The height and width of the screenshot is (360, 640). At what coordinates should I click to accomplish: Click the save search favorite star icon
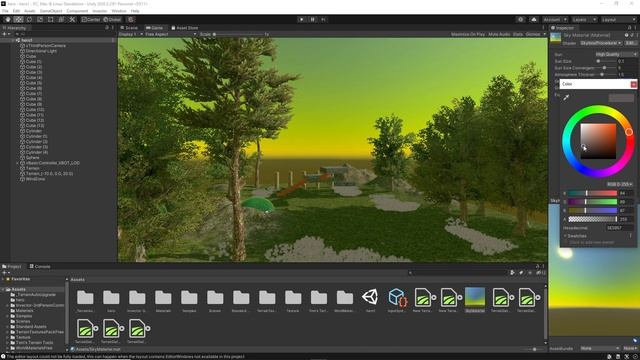click(530, 273)
